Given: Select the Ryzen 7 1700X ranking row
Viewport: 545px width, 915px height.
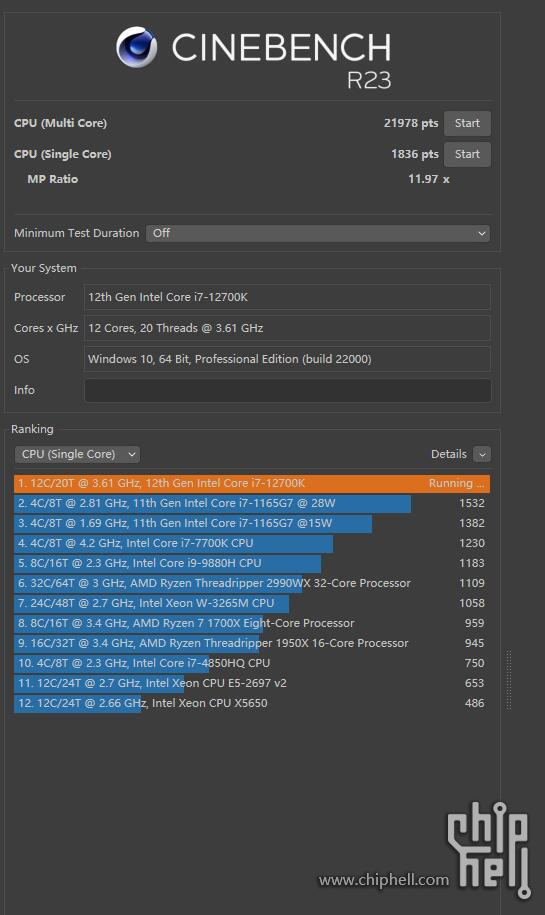Looking at the screenshot, I should click(252, 623).
